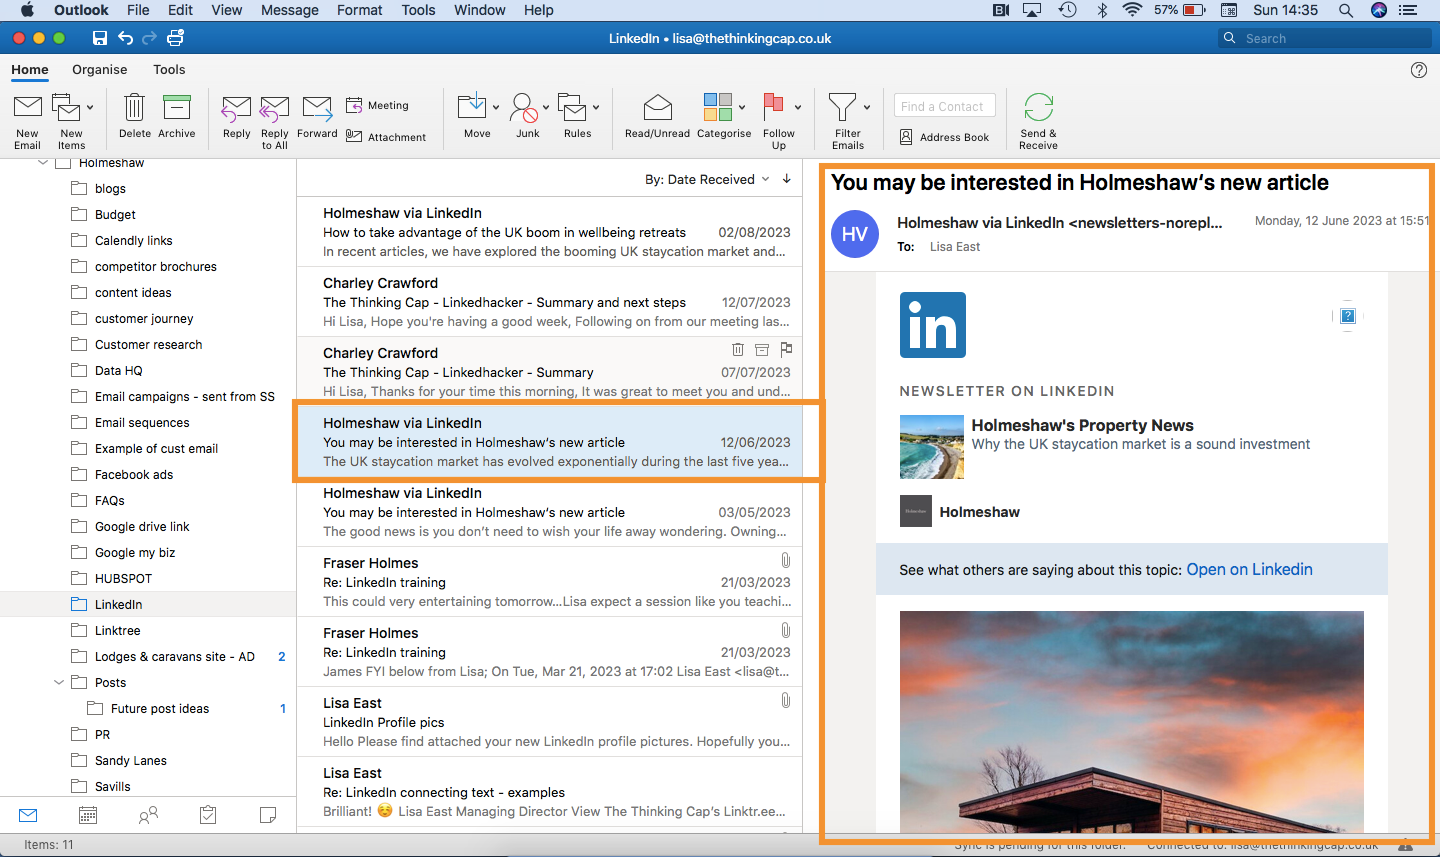Collapse the Posts folder expander
The image size is (1440, 857).
pos(59,682)
